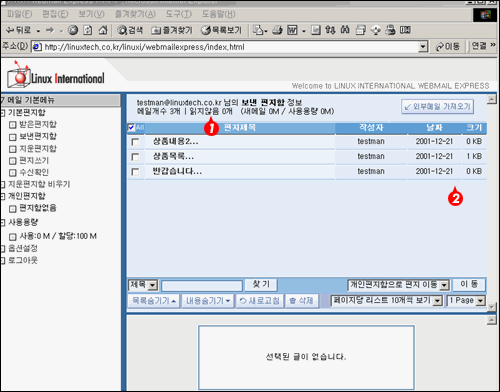Click 지운편지함 비우기 empty trash
Screen dimensions: 500x392
tap(39, 184)
